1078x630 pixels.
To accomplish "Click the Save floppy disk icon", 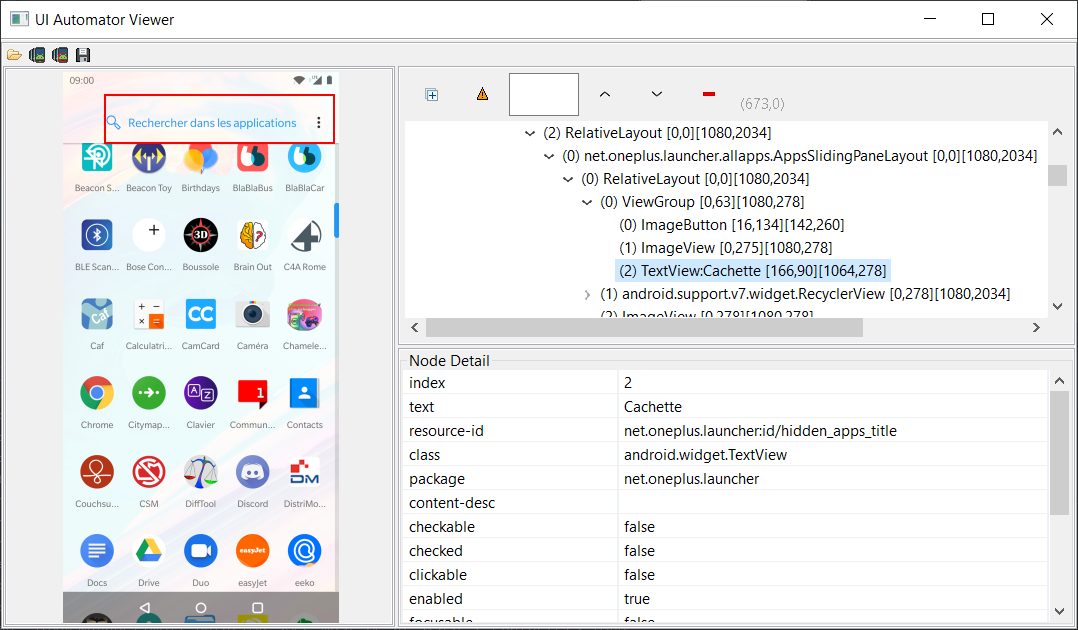I will 83,55.
